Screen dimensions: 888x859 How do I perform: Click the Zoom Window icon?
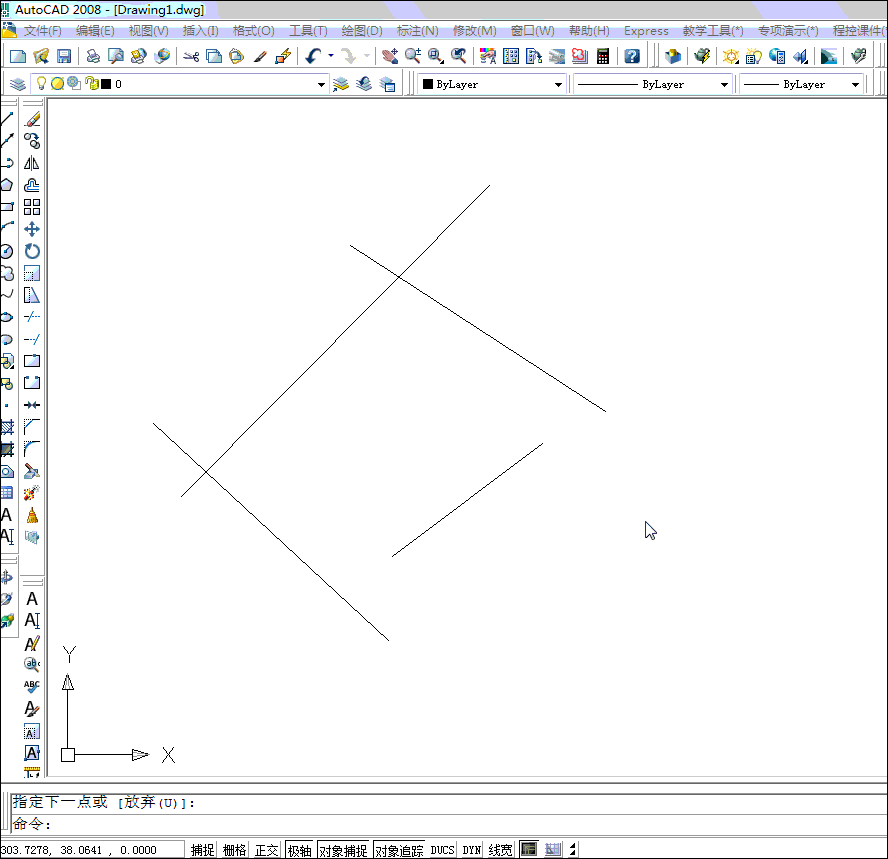[x=436, y=56]
